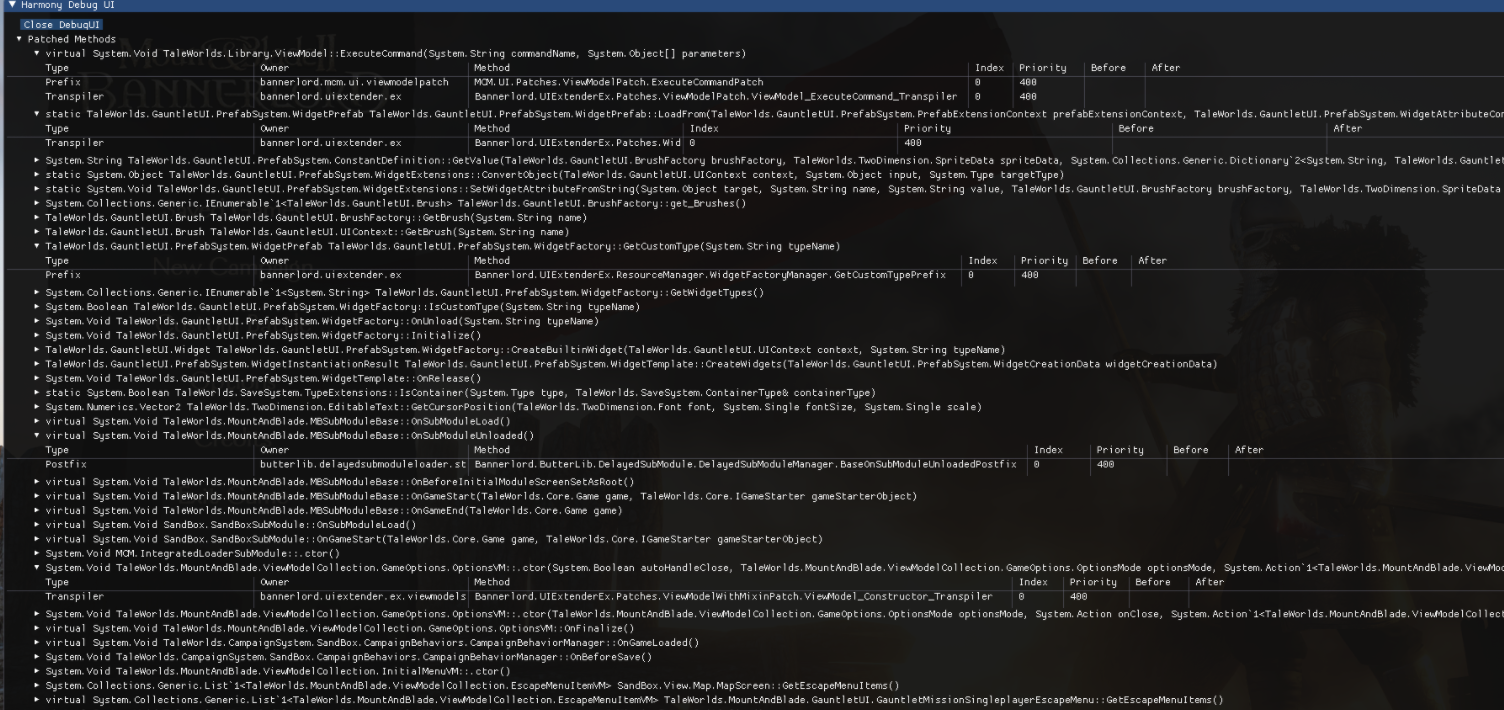
Task: Click the Priority column header under ExecuteCommand
Action: 1043,68
